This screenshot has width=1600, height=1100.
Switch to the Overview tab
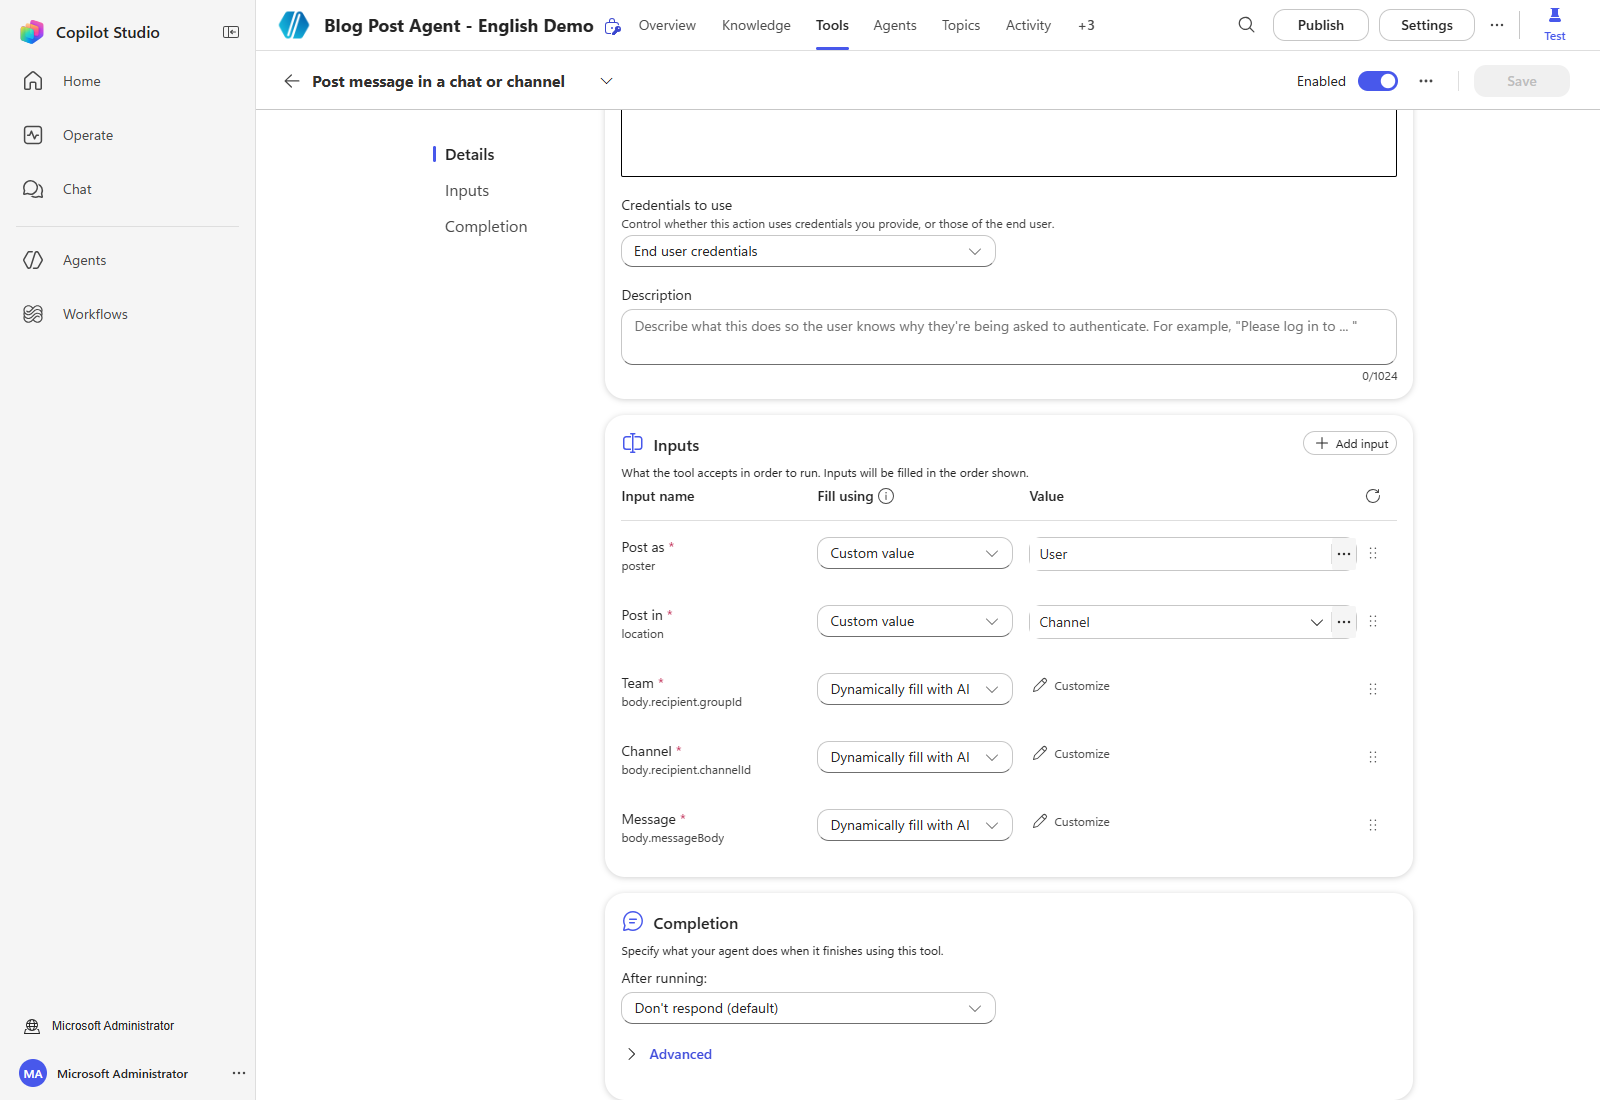pyautogui.click(x=667, y=25)
